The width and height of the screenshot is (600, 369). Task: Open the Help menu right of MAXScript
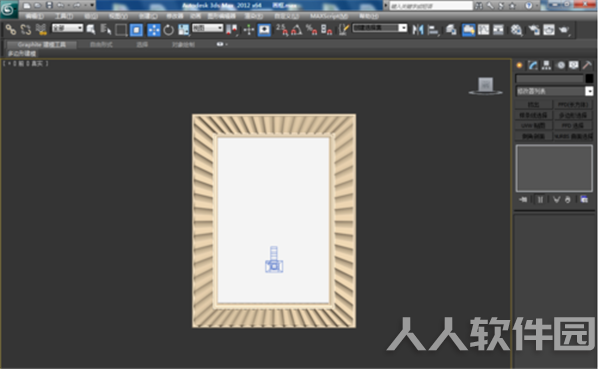click(369, 16)
